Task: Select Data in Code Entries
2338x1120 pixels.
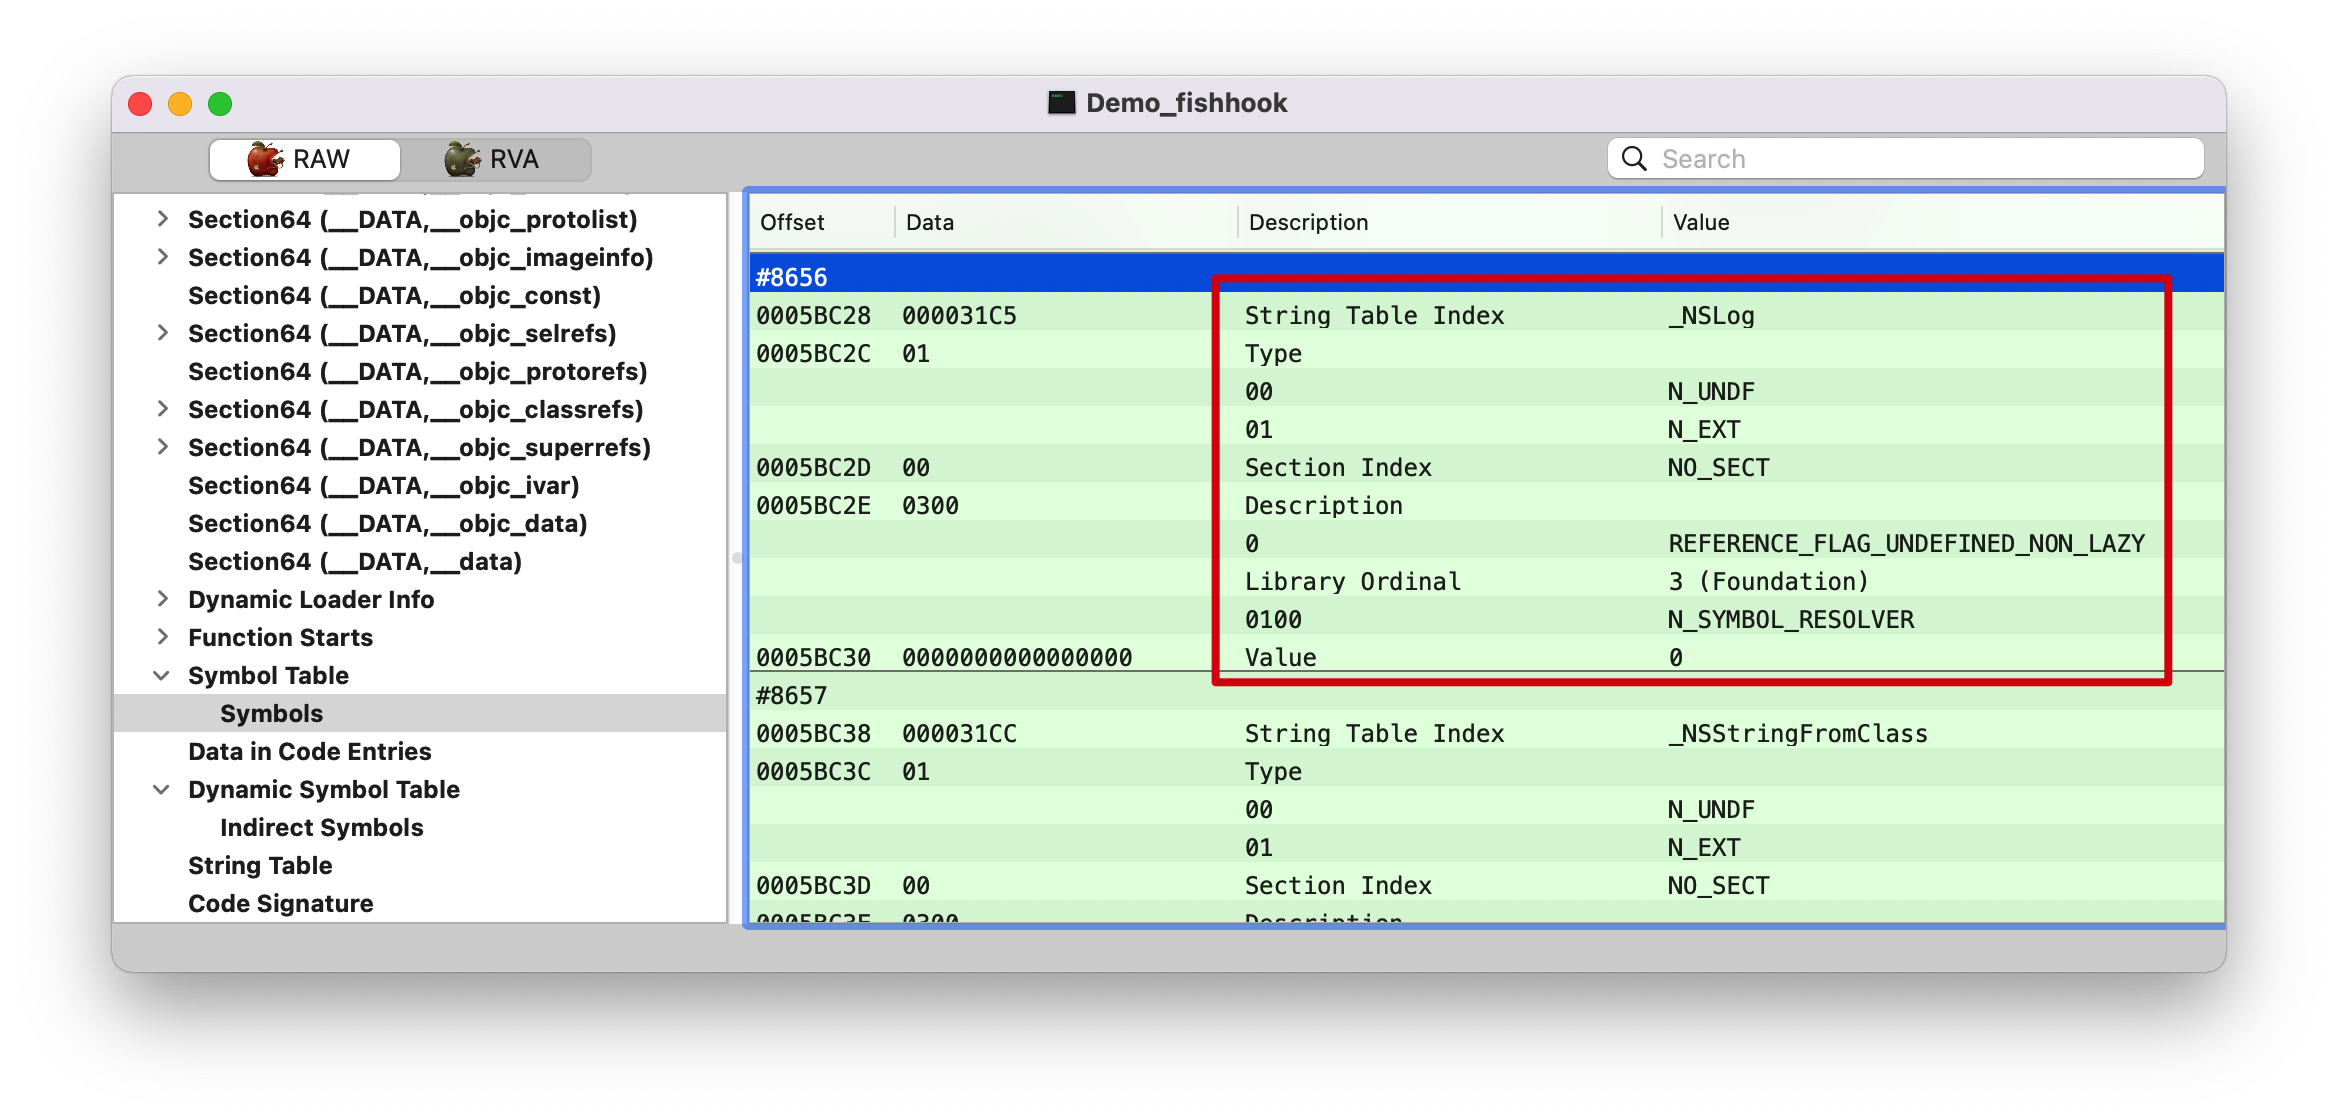Action: coord(309,752)
